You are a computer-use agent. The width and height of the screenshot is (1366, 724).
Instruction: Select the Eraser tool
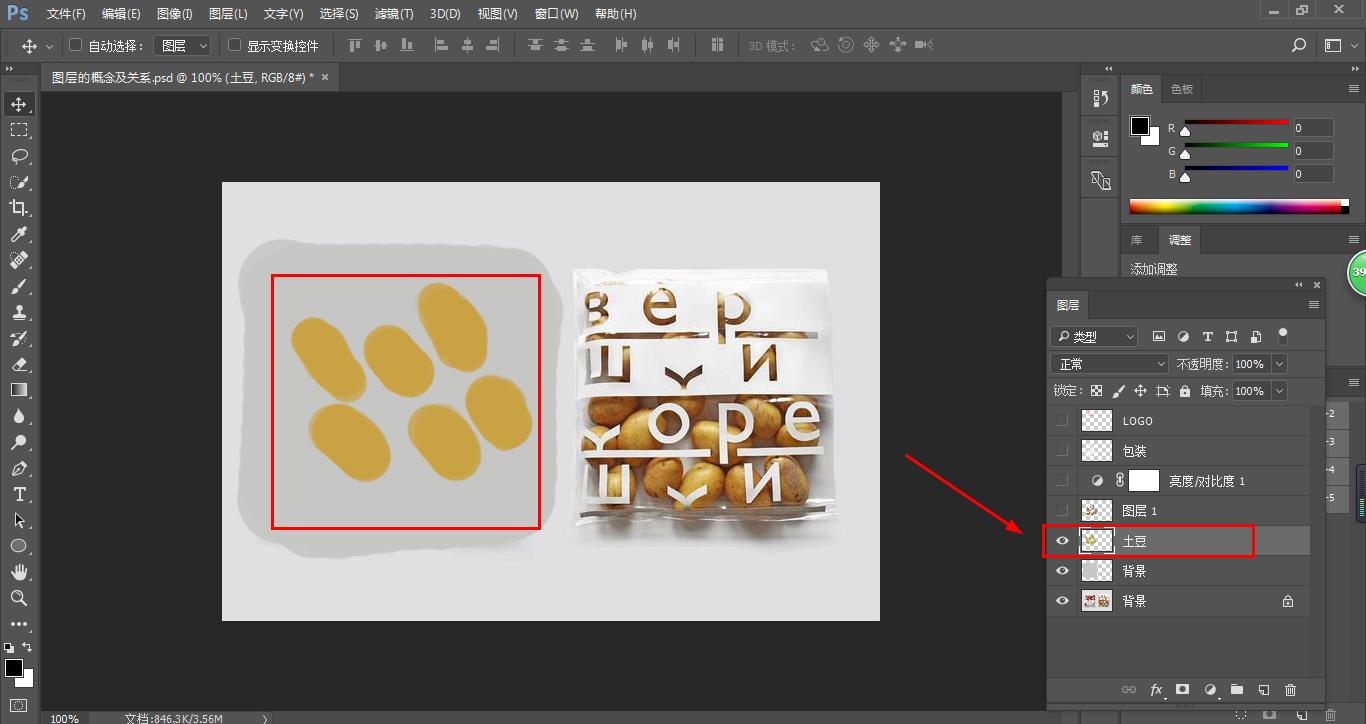tap(19, 364)
